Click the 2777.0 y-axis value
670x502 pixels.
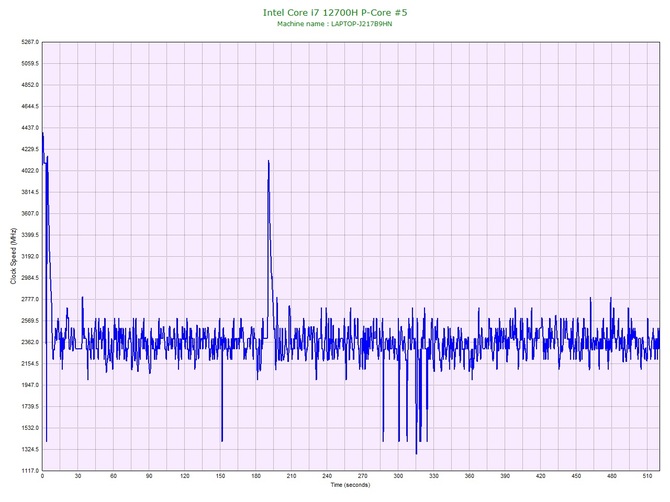click(x=30, y=299)
